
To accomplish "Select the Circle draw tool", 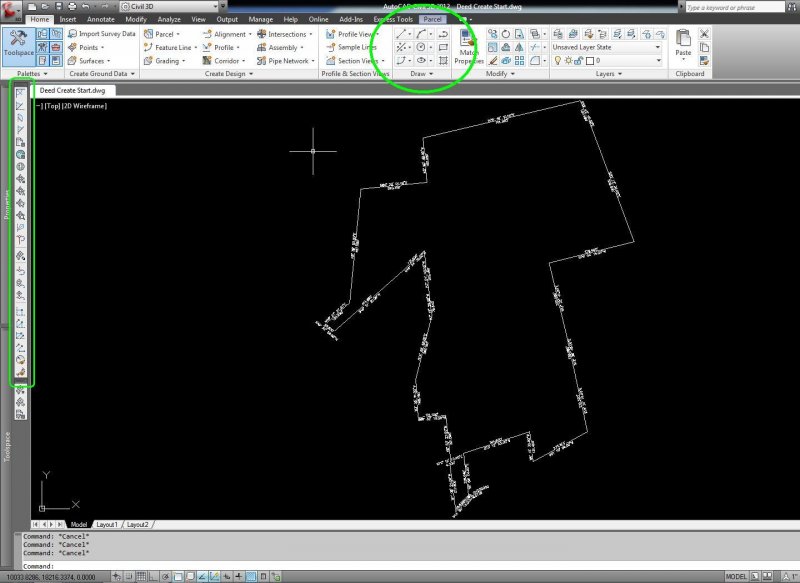I will 421,47.
